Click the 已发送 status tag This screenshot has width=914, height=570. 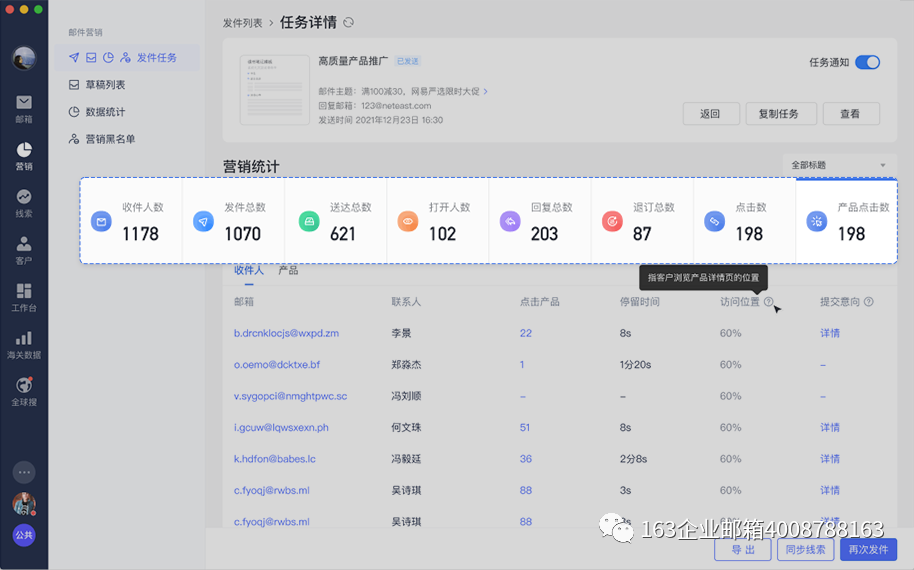pyautogui.click(x=407, y=61)
